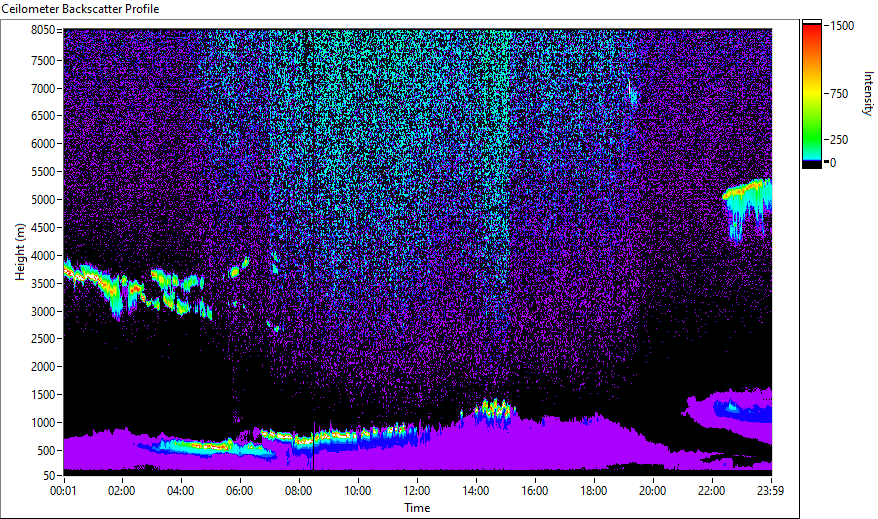Screen dimensions: 878x519
Task: Click the 10:00 time axis label
Action: point(357,491)
